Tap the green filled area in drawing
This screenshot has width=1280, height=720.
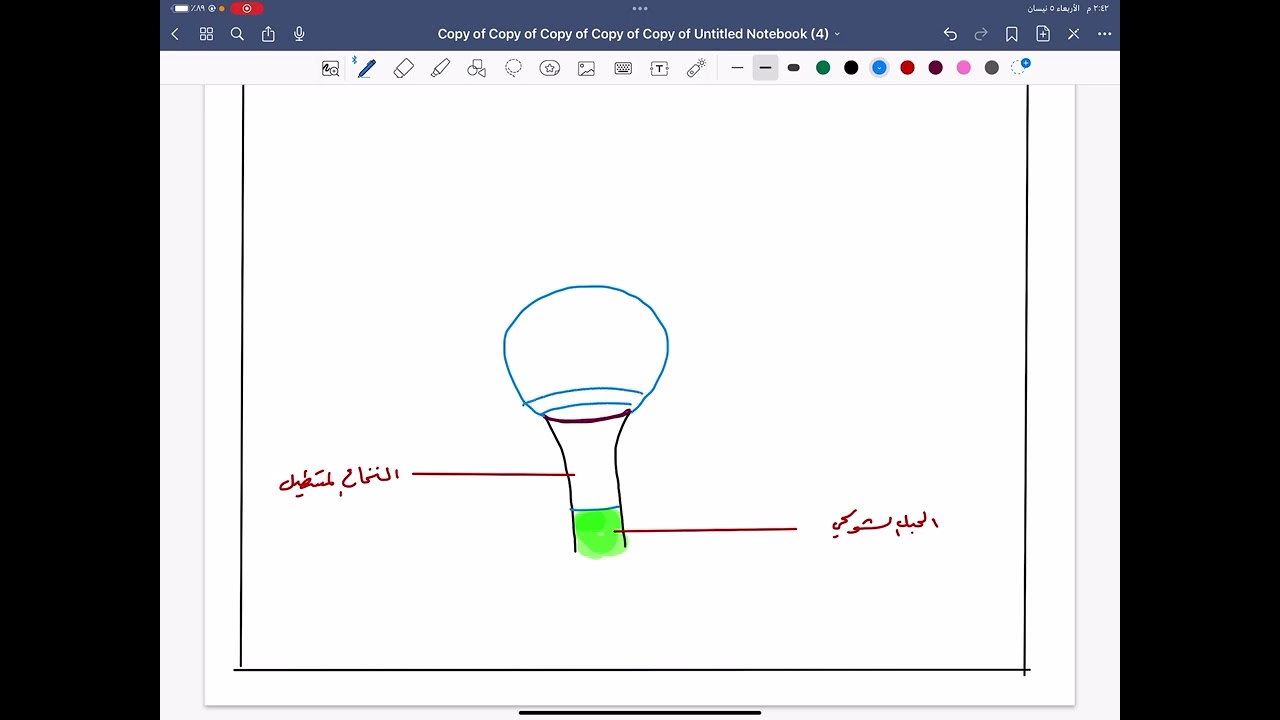pos(599,532)
